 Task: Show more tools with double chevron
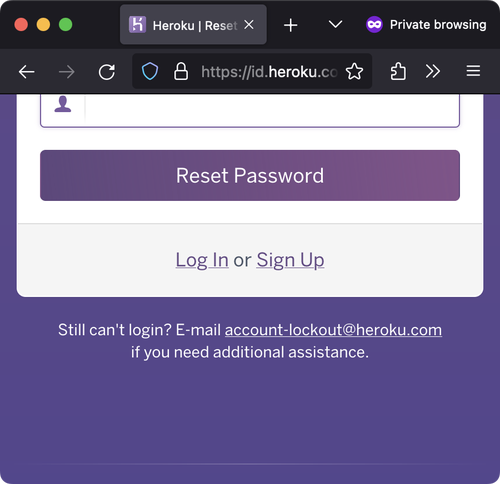click(433, 71)
